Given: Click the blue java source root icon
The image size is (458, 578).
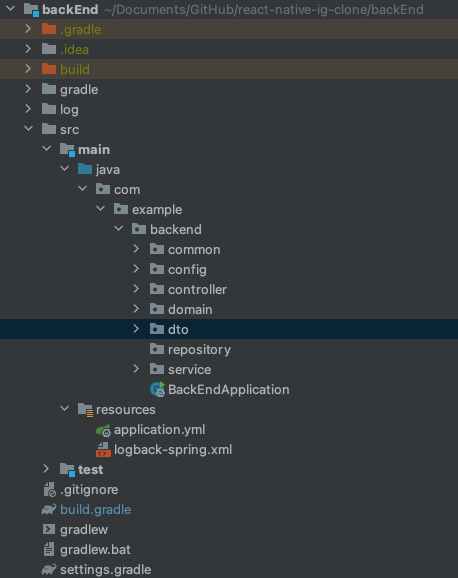Looking at the screenshot, I should [85, 169].
